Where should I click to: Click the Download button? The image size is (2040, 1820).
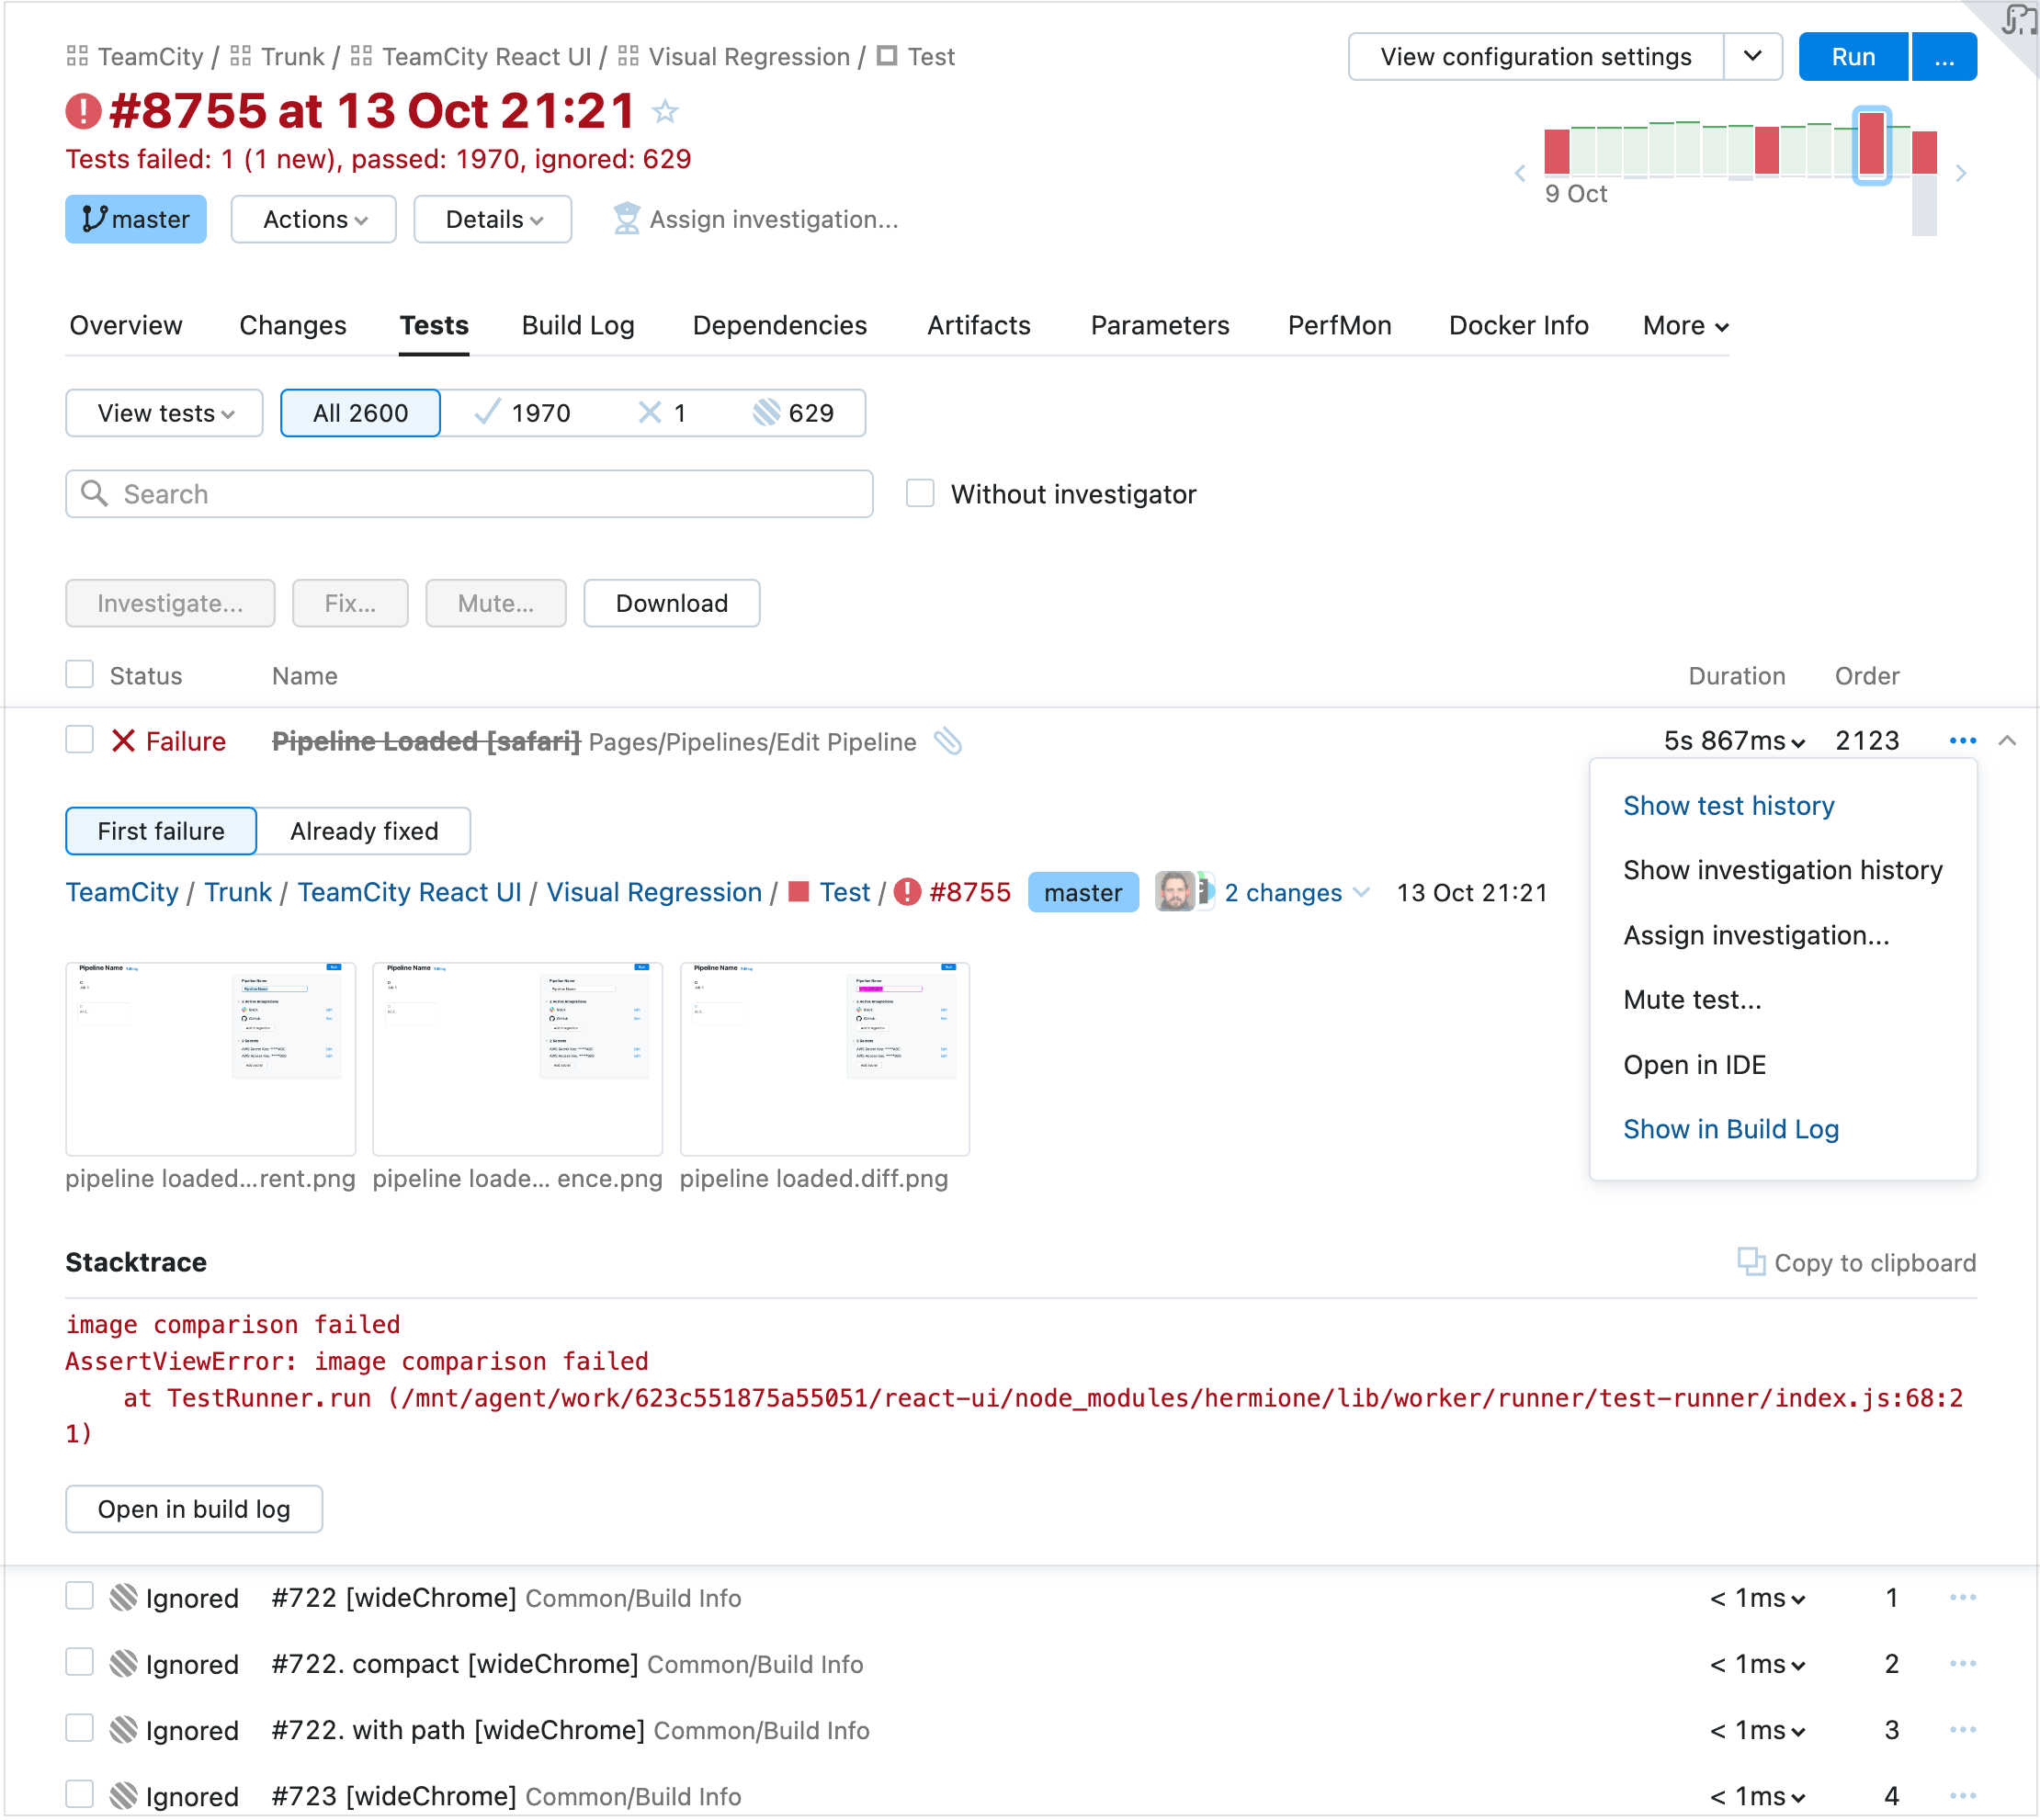click(x=671, y=603)
